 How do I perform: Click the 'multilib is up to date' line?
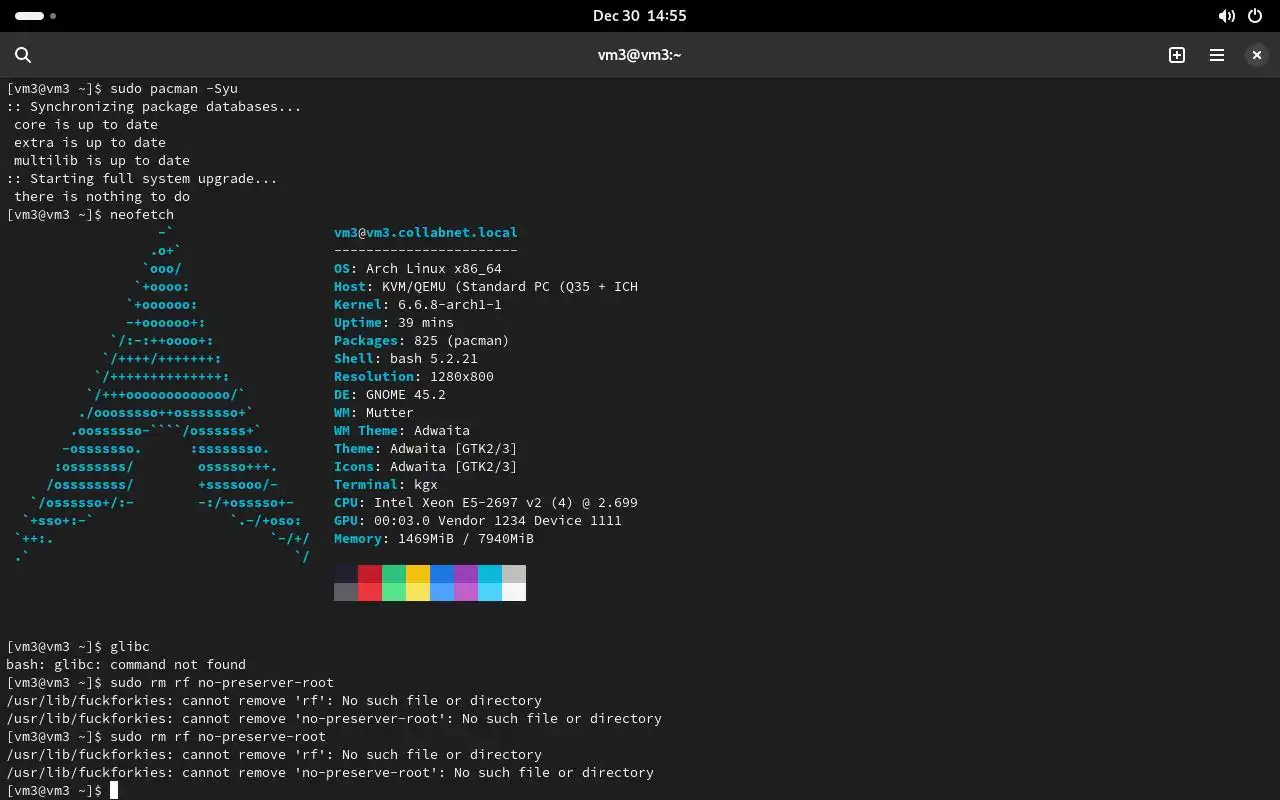(x=102, y=161)
